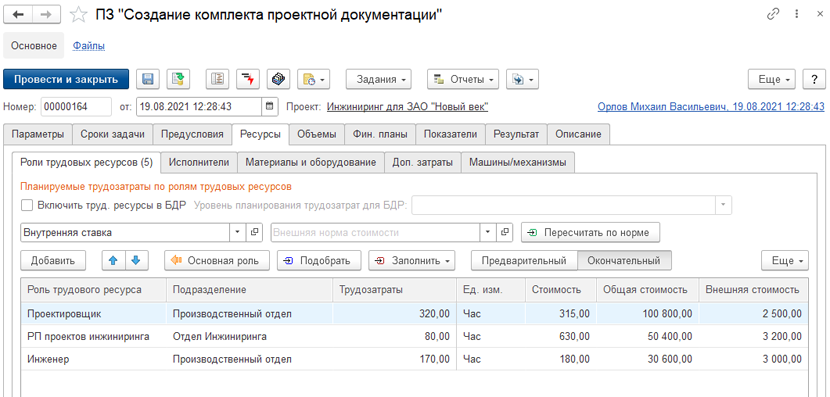Sort by the Трудозатраты column header
The height and width of the screenshot is (397, 830).
pos(394,290)
